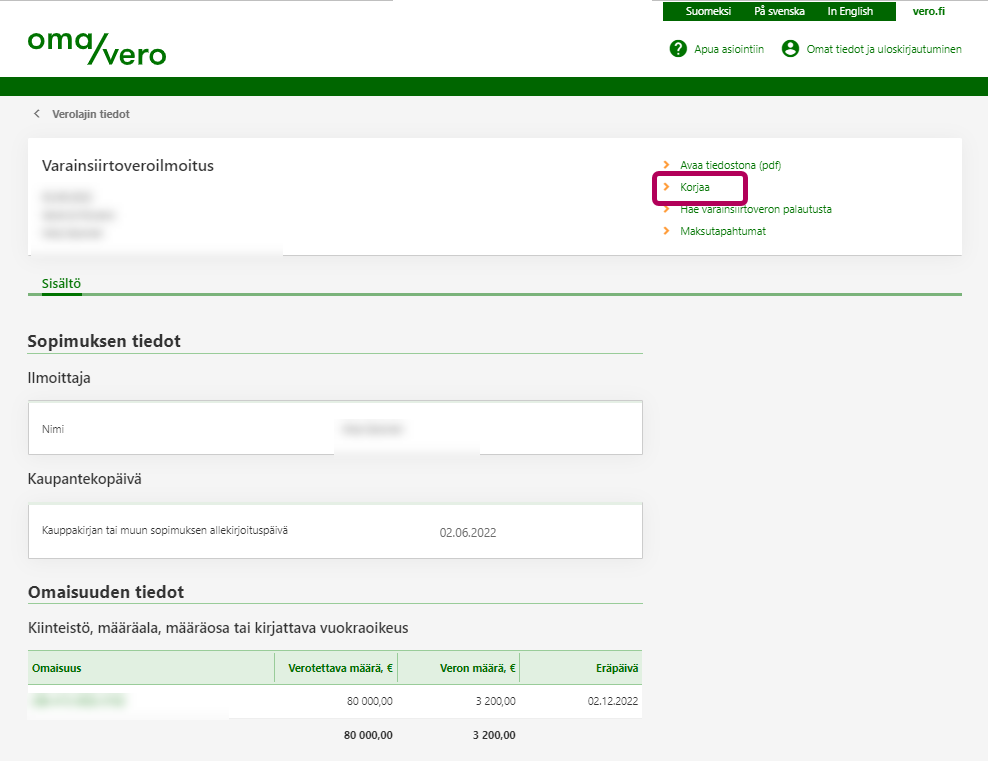This screenshot has height=761, width=988.
Task: Switch language to Suomeksi
Action: pos(708,11)
